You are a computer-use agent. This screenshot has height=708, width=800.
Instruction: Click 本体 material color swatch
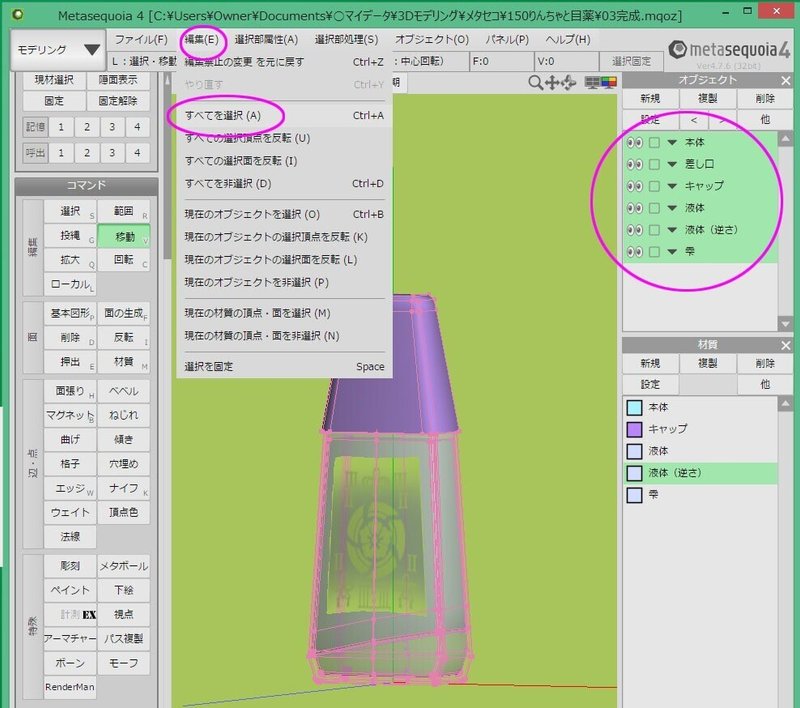pos(634,408)
